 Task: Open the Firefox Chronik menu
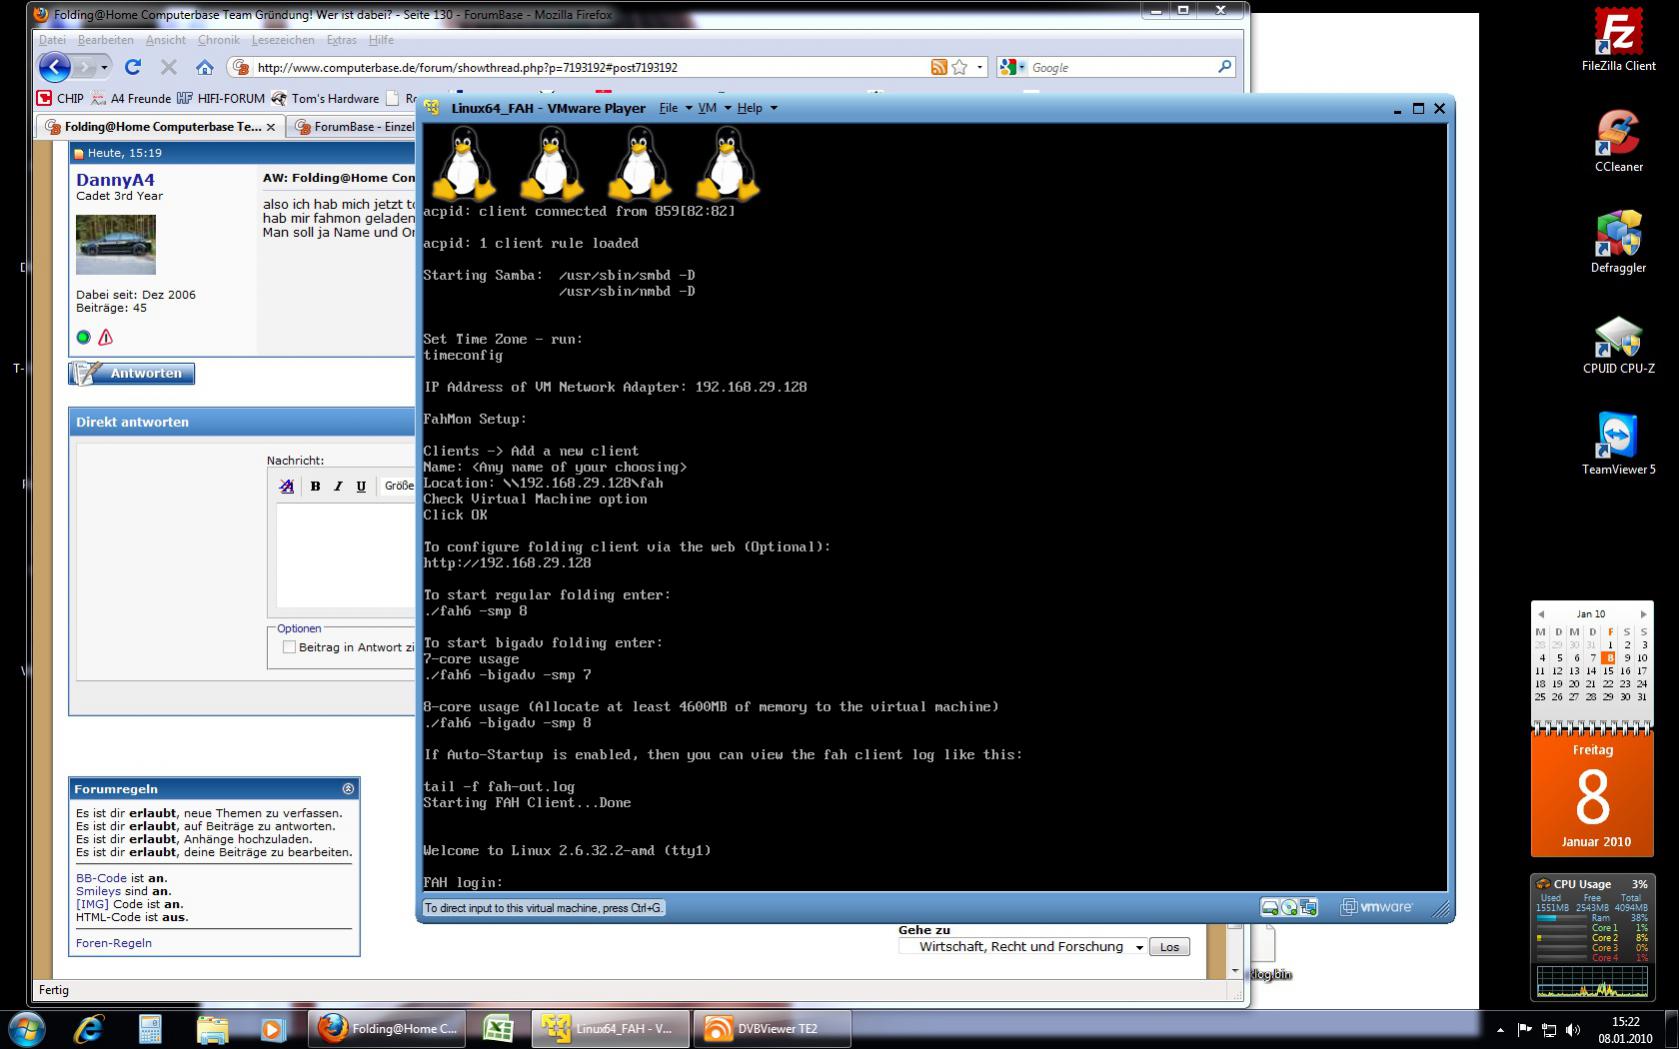point(218,40)
